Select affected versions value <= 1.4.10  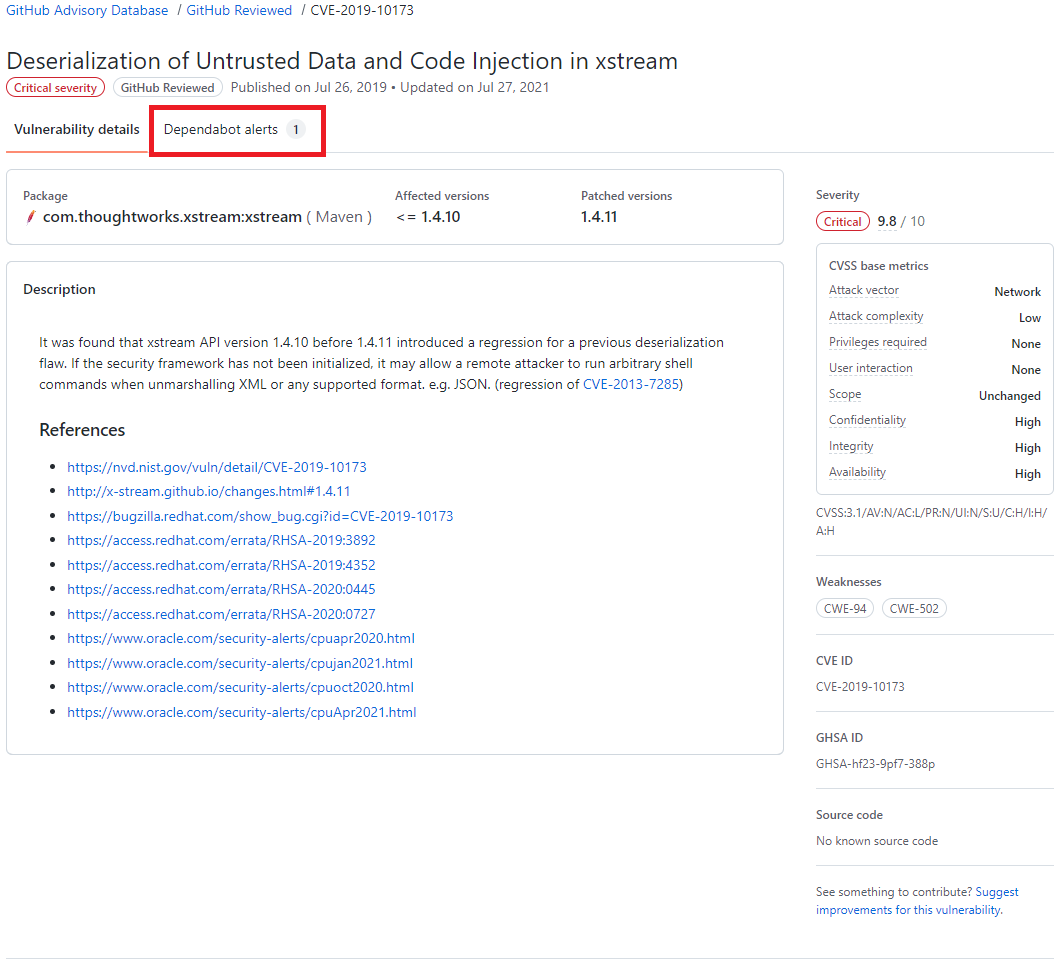[428, 217]
